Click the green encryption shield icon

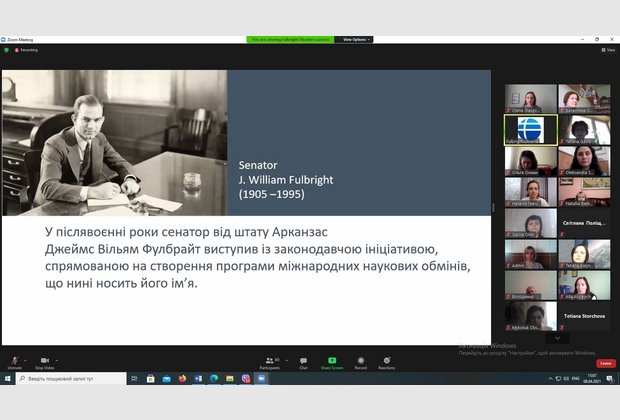point(6,49)
